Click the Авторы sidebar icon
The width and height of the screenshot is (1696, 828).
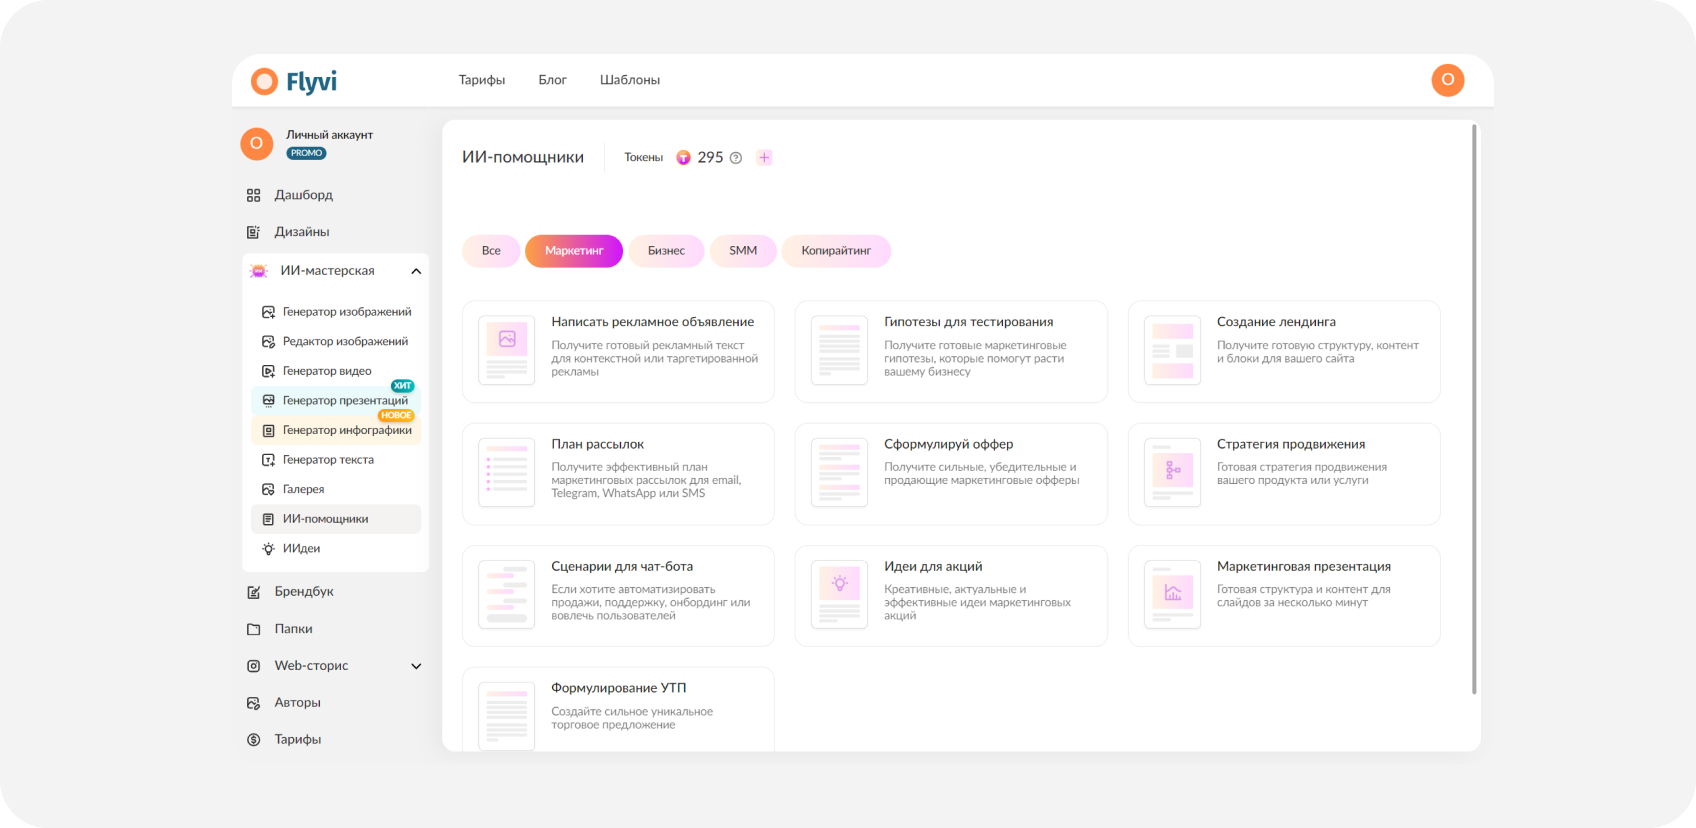point(254,703)
